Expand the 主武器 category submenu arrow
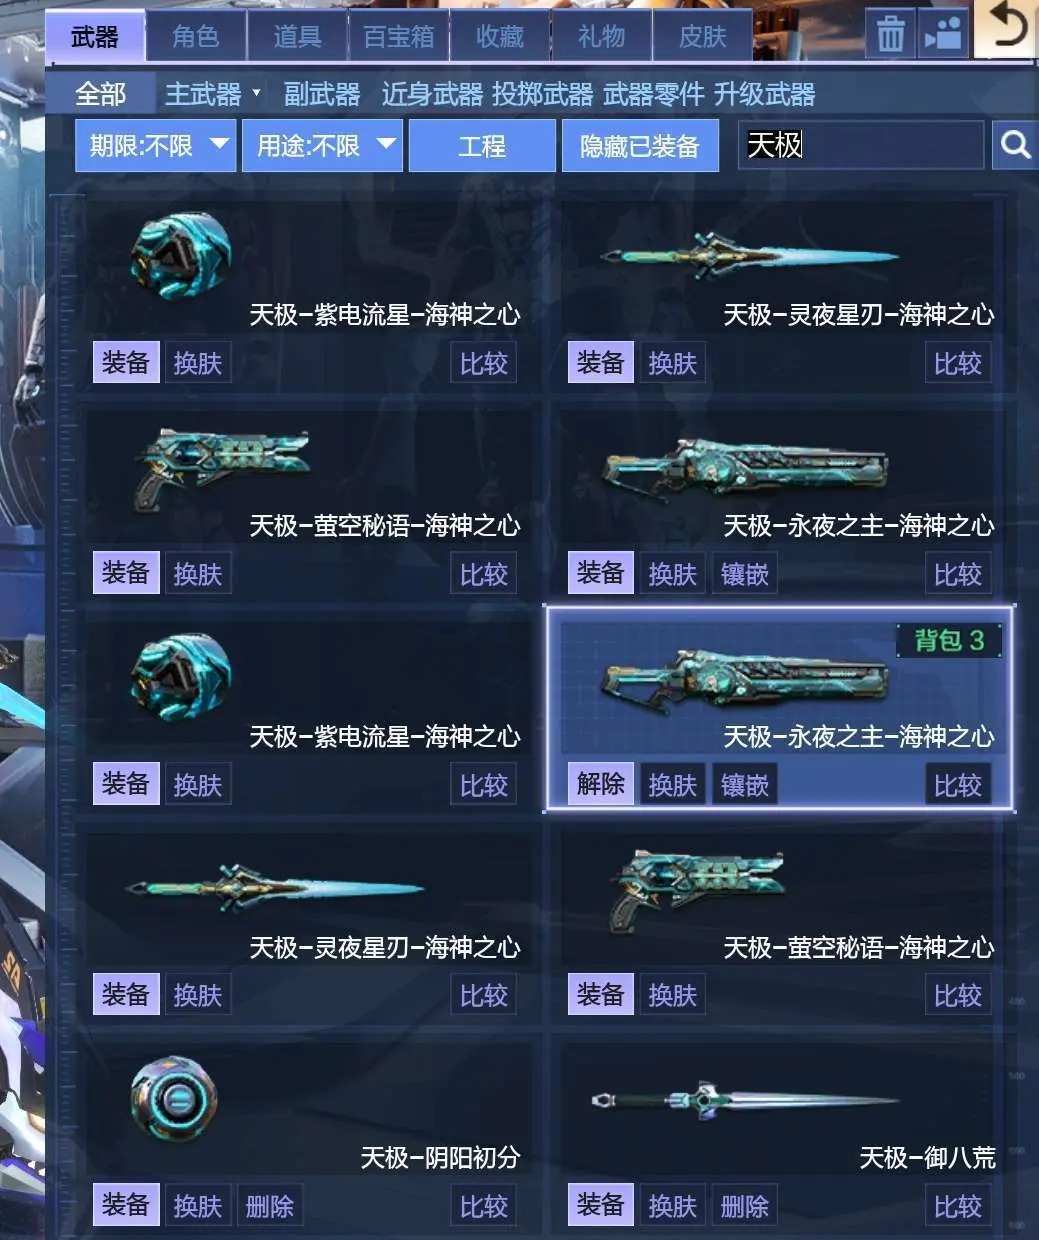The width and height of the screenshot is (1039, 1240). pyautogui.click(x=256, y=93)
